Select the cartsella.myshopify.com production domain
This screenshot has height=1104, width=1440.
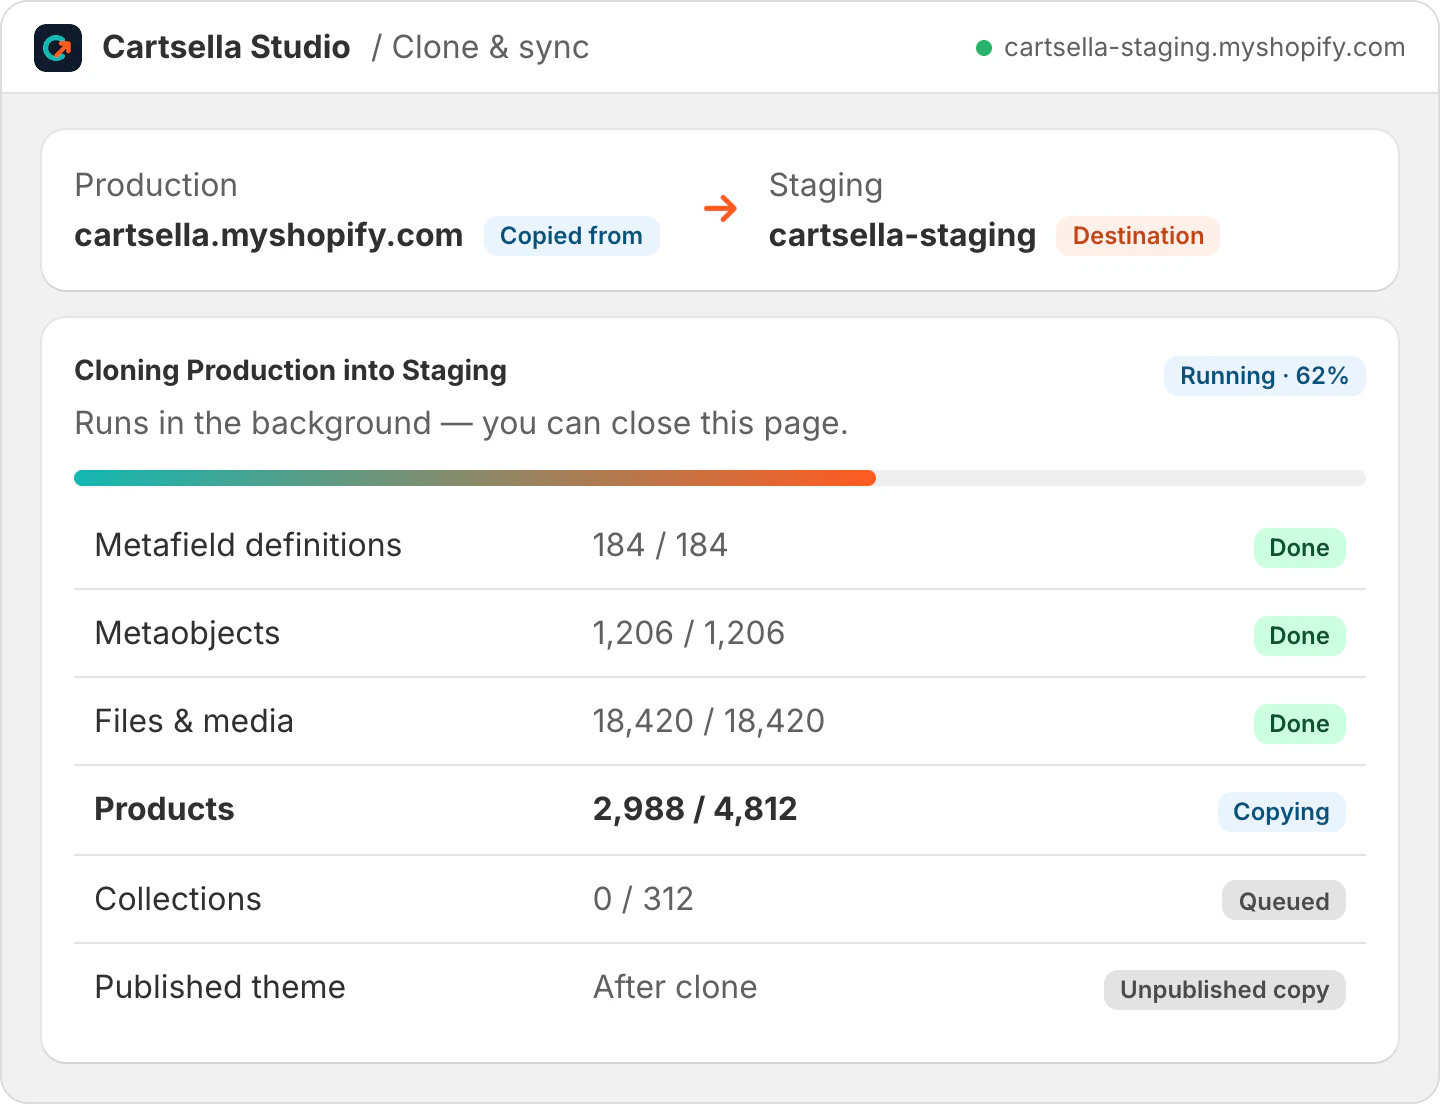[269, 235]
